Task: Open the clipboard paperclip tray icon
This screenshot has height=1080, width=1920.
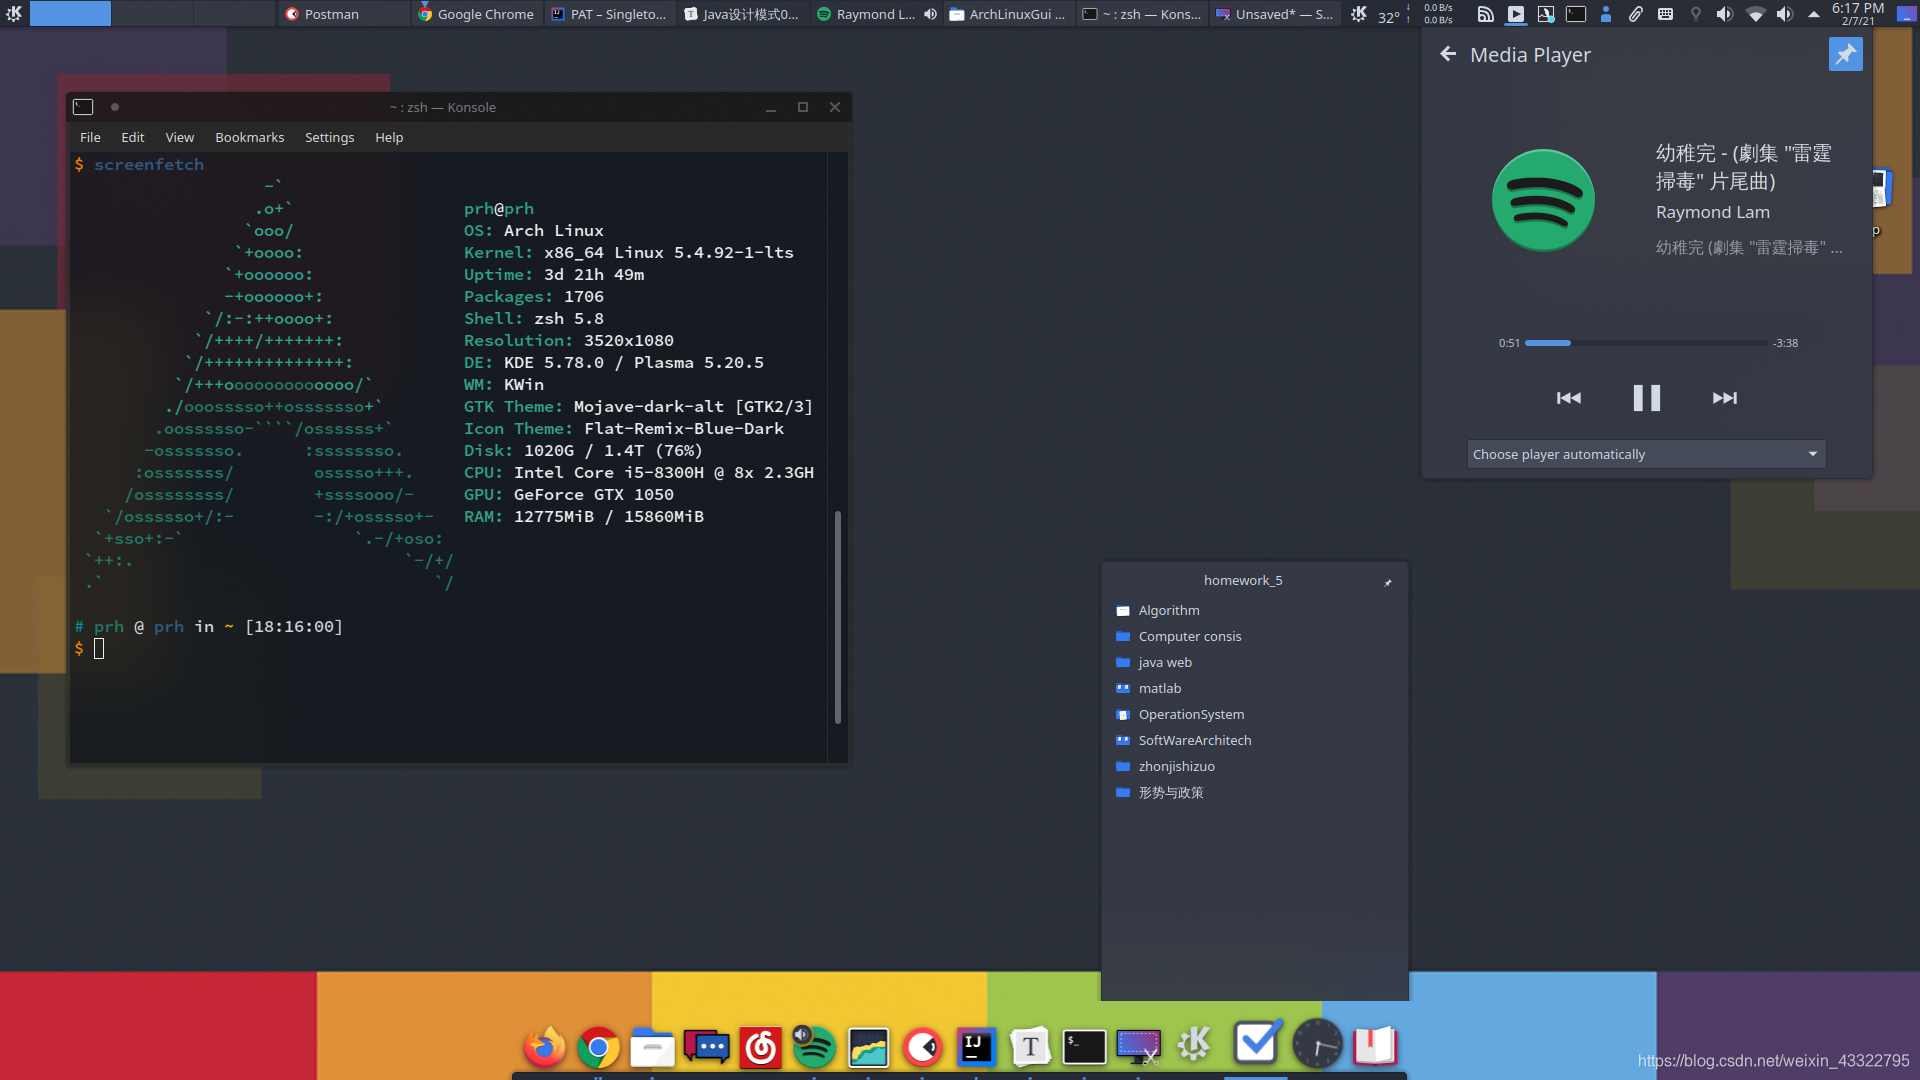Action: 1636,14
